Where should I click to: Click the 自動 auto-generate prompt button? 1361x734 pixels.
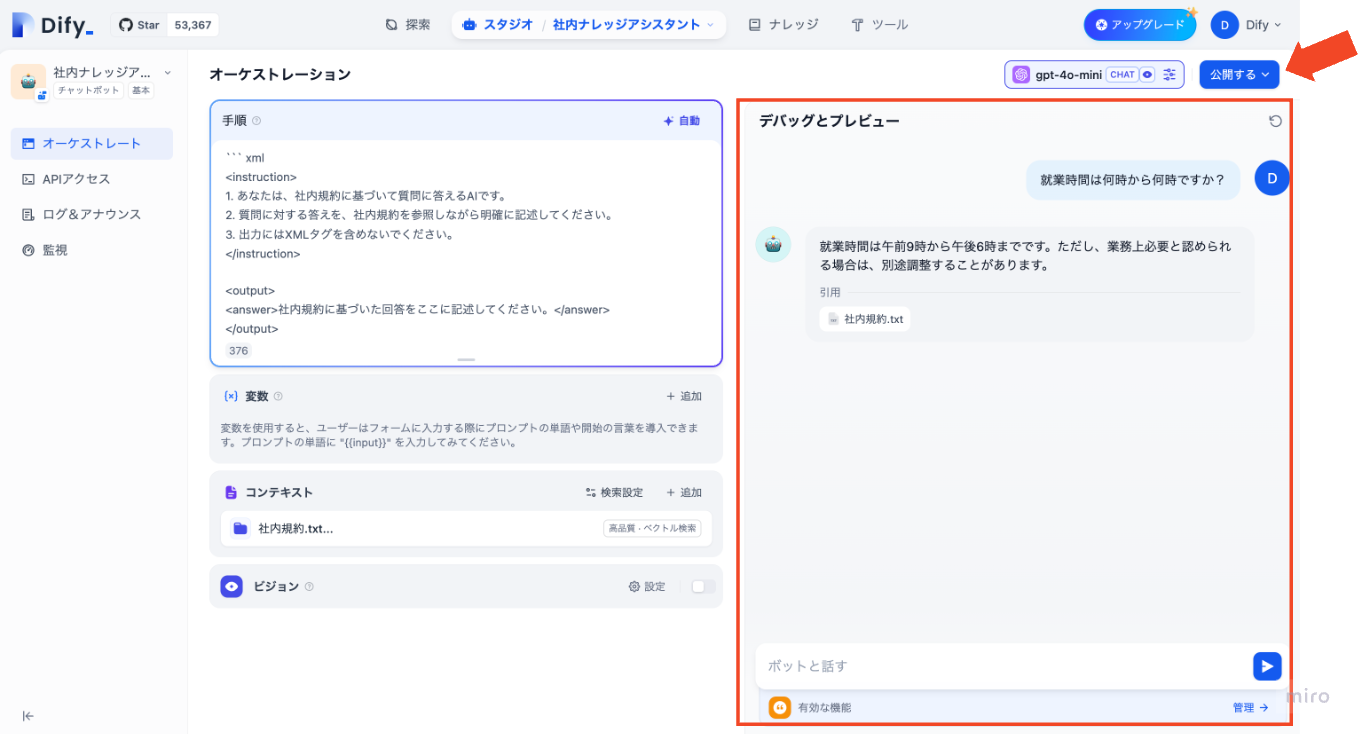682,121
